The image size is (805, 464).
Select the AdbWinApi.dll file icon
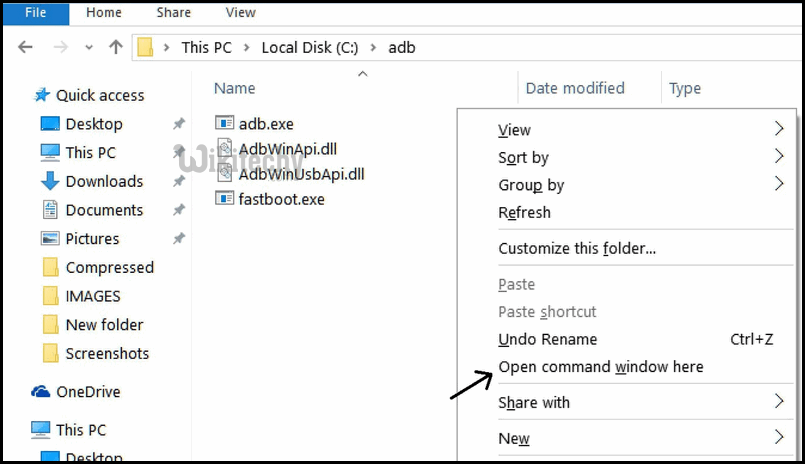(x=224, y=149)
